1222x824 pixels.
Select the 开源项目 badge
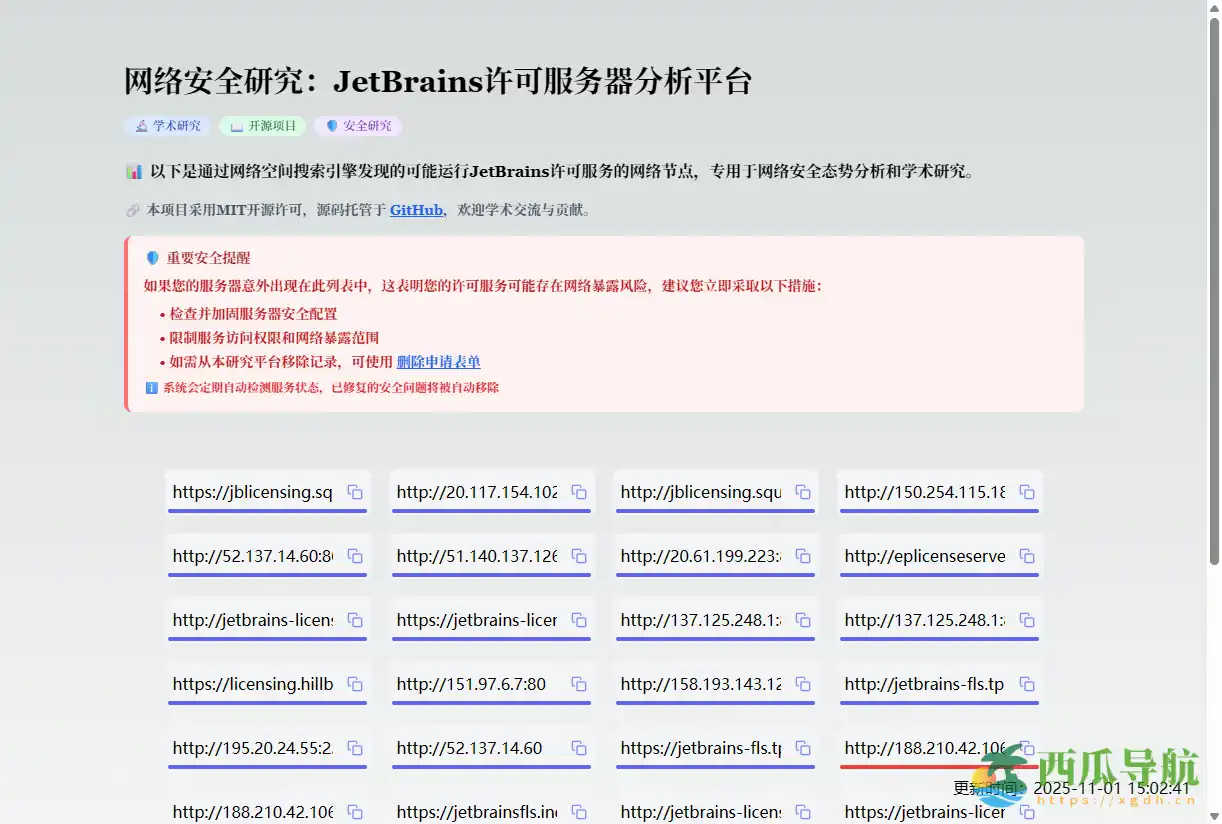261,125
